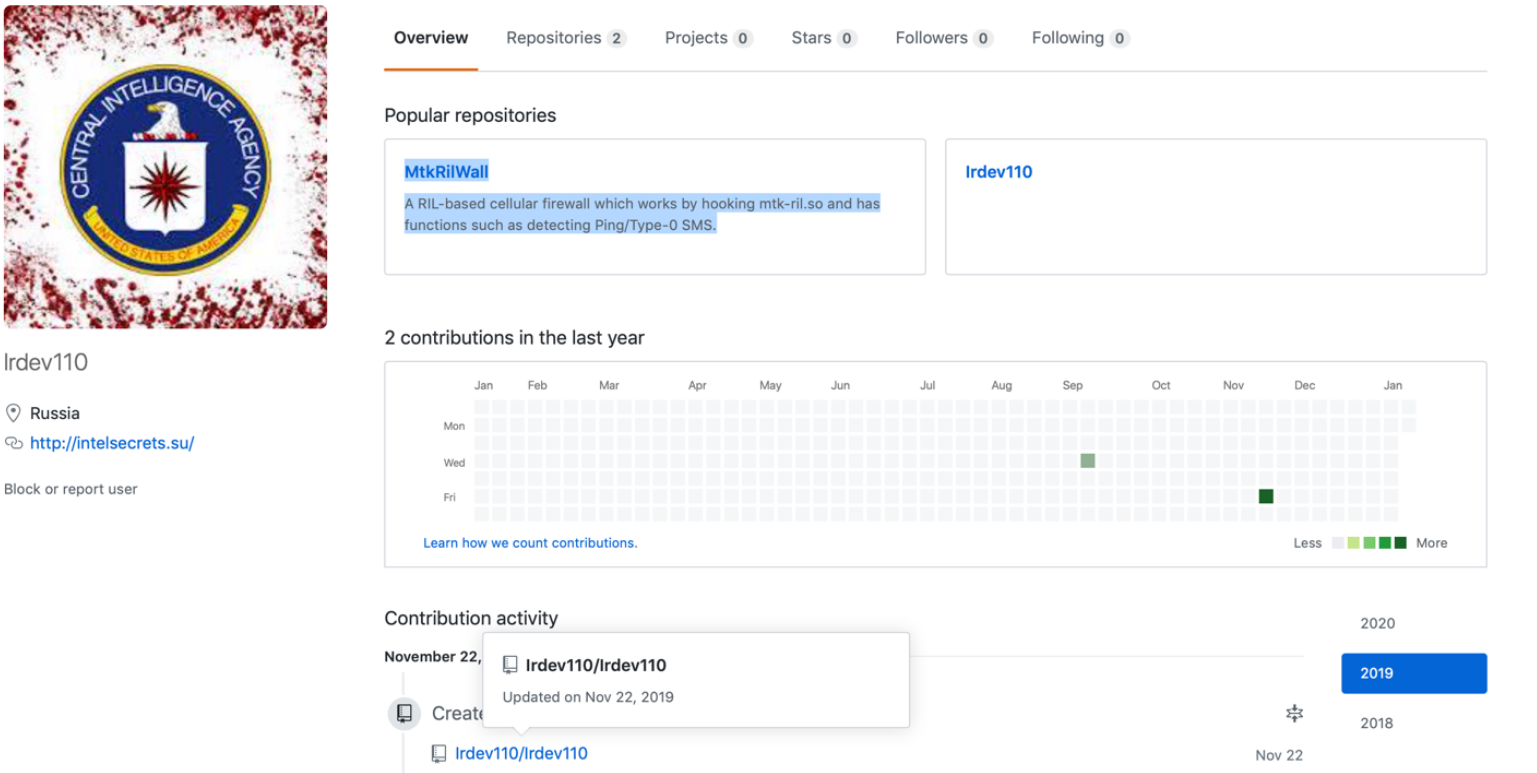Open the Projects tab
Image resolution: width=1537 pixels, height=773 pixels.
(708, 38)
